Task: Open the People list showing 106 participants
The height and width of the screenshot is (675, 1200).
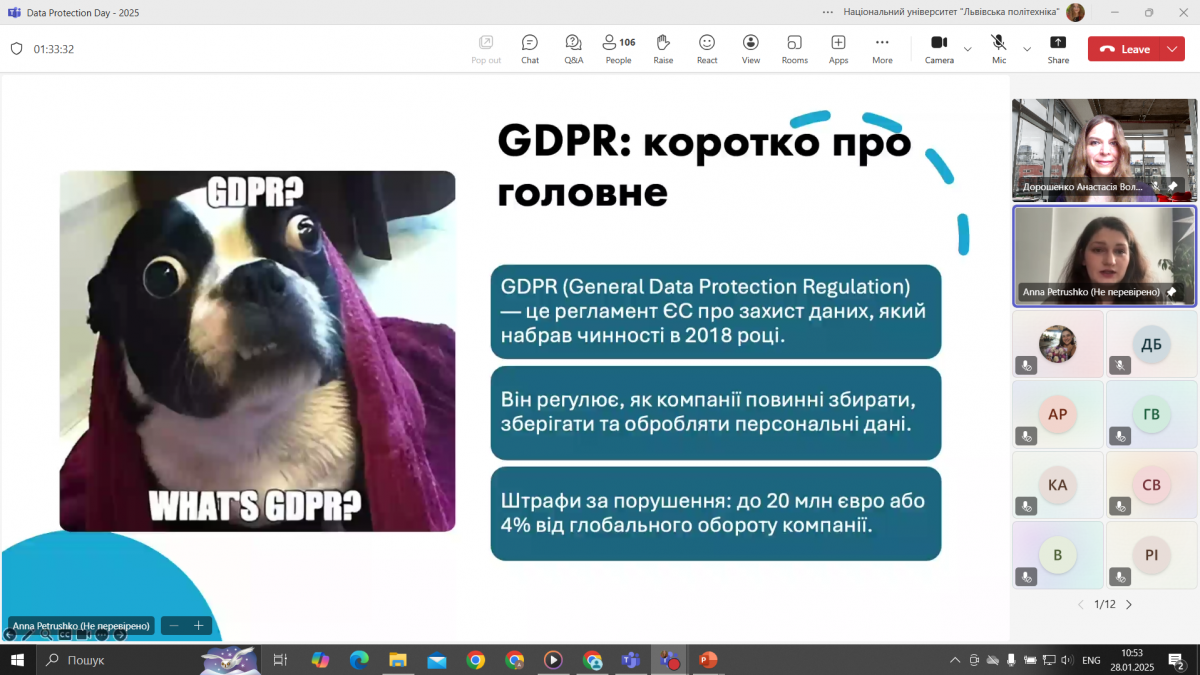Action: pyautogui.click(x=617, y=47)
